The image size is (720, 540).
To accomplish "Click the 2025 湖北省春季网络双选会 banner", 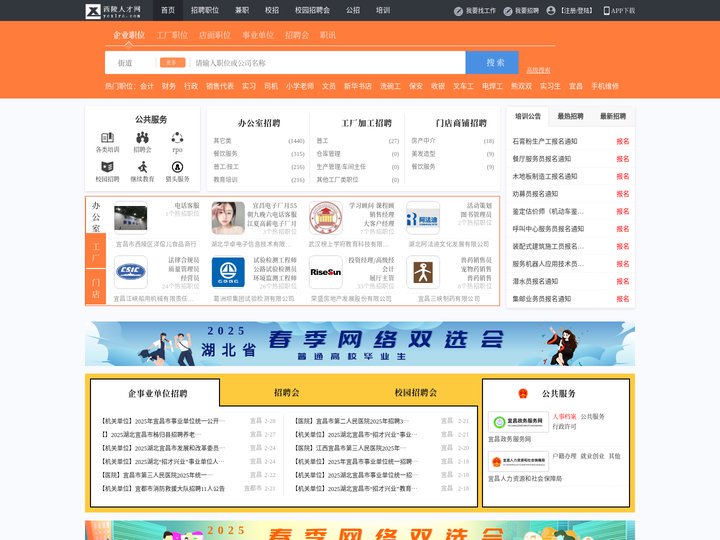I will 360,343.
